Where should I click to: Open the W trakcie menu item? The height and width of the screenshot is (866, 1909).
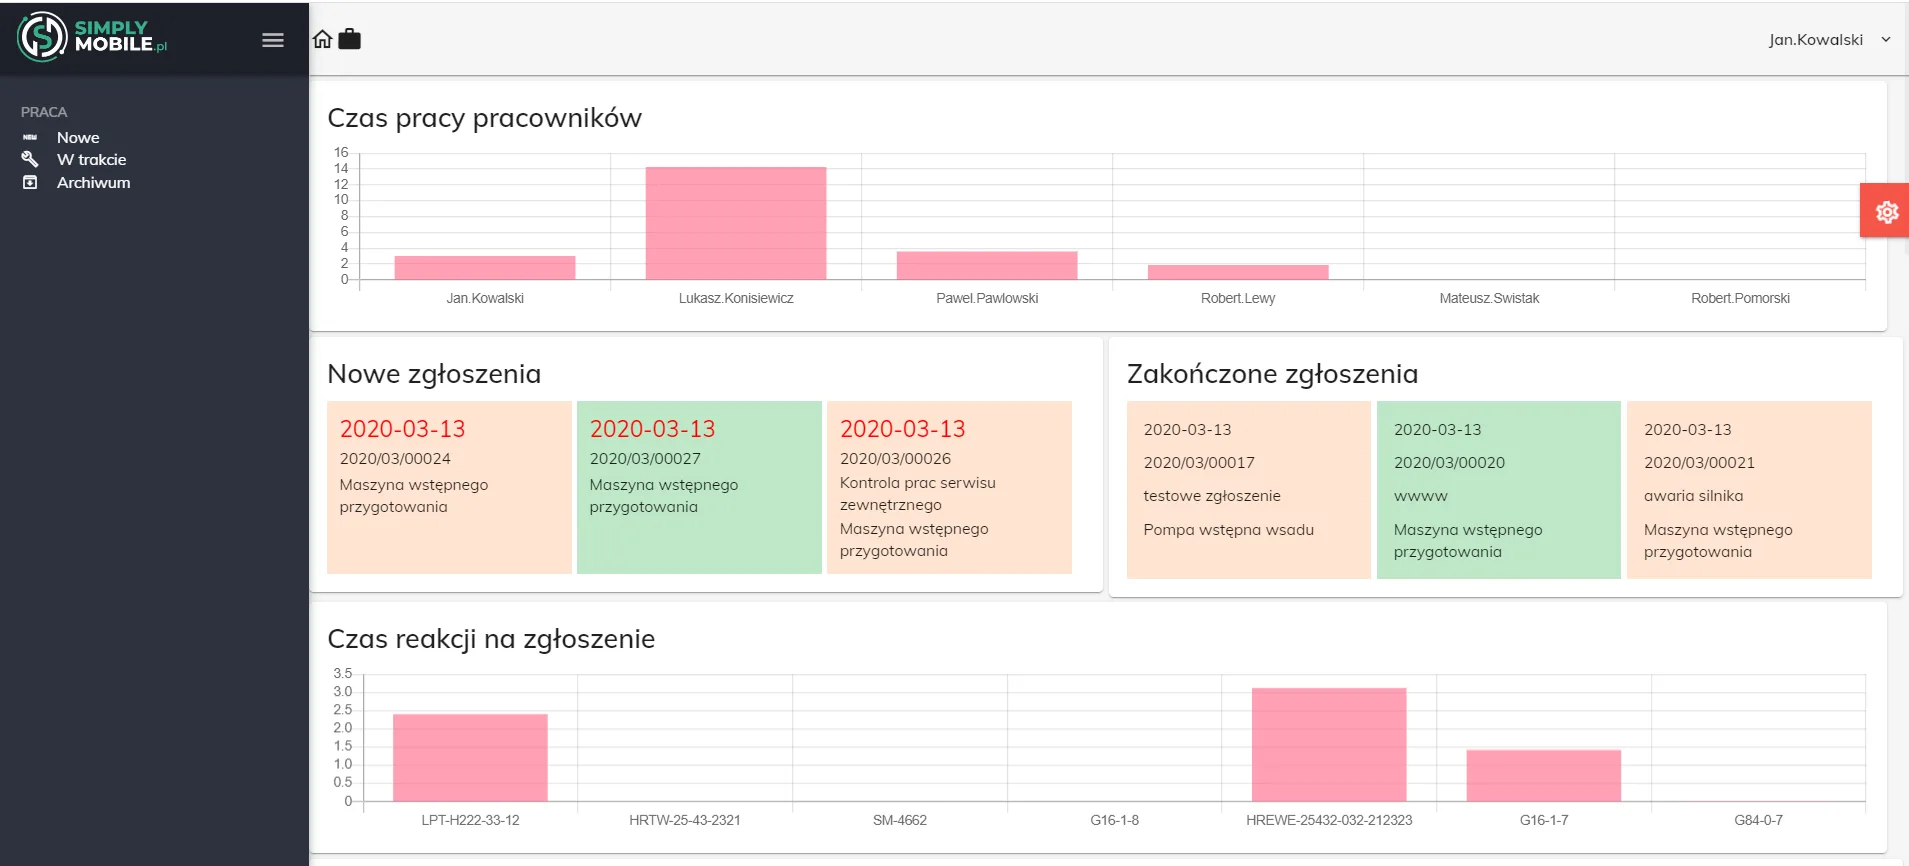click(x=91, y=159)
